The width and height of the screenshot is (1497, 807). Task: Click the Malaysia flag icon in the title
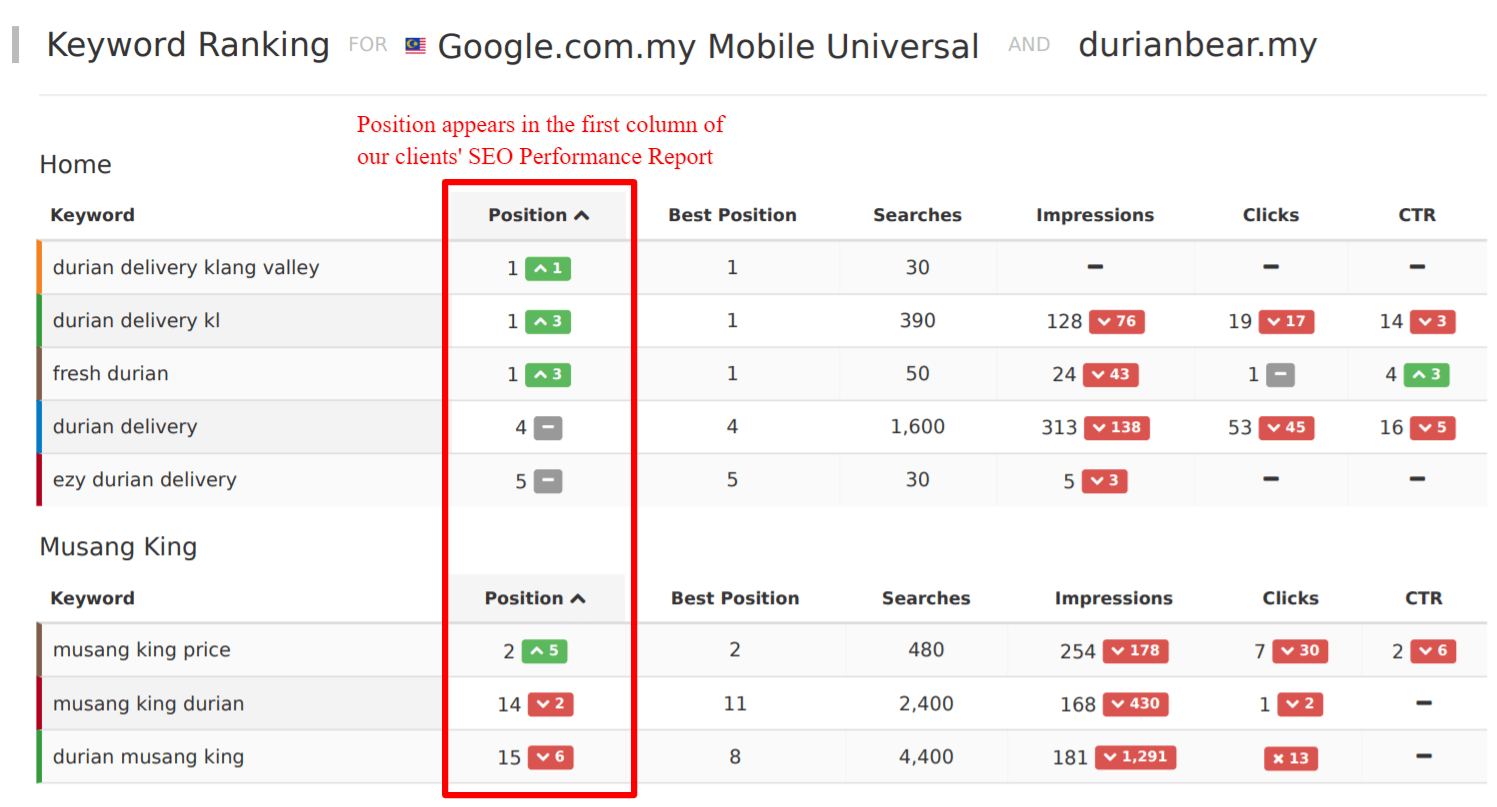coord(415,46)
